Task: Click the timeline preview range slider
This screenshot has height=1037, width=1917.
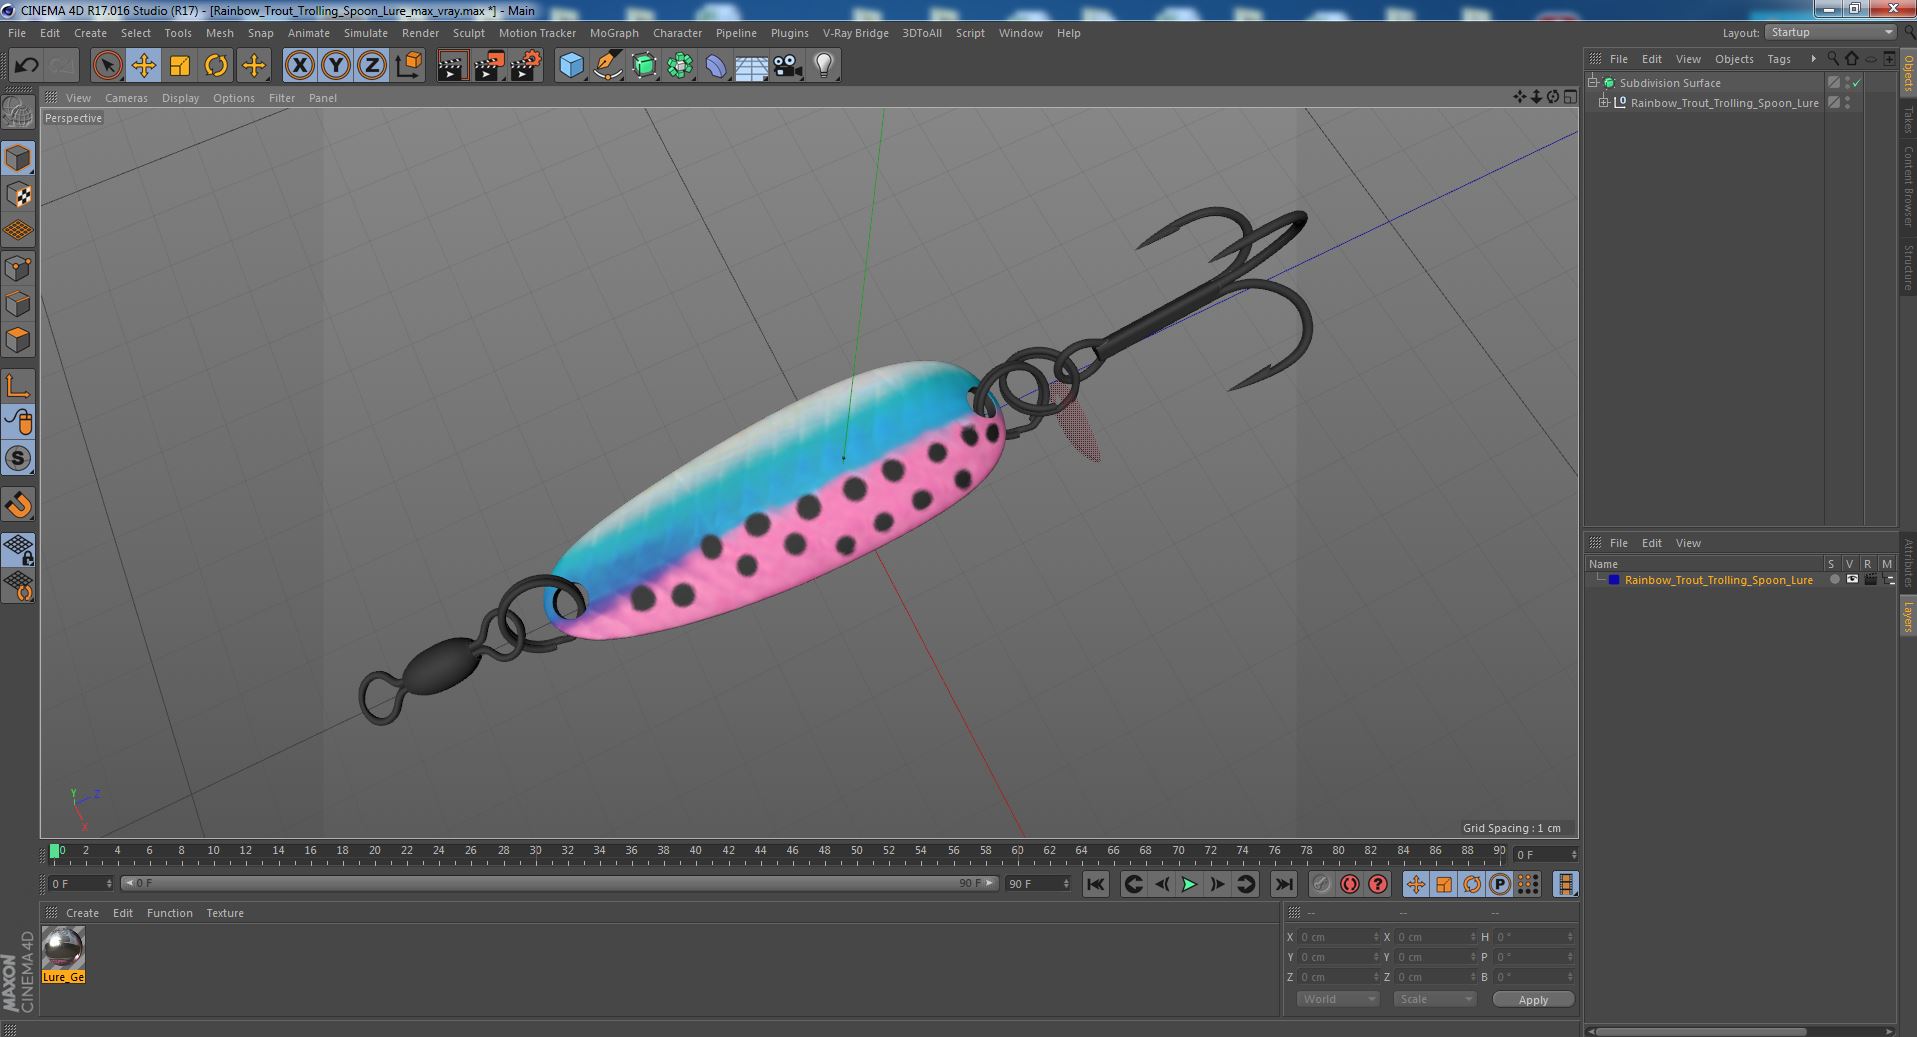Action: (560, 883)
